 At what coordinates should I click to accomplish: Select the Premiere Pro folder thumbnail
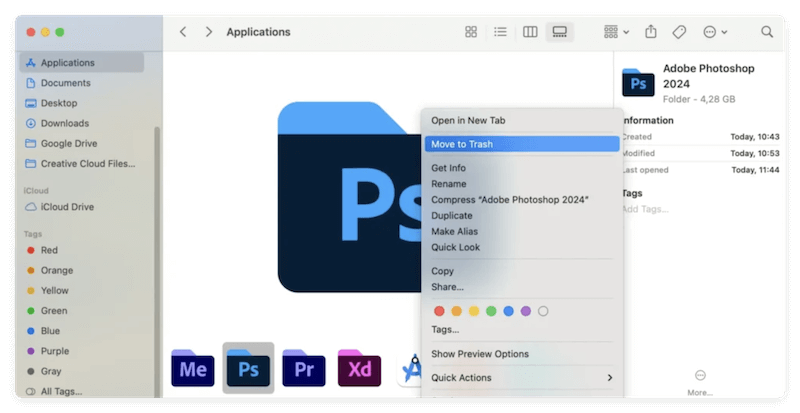pos(304,368)
